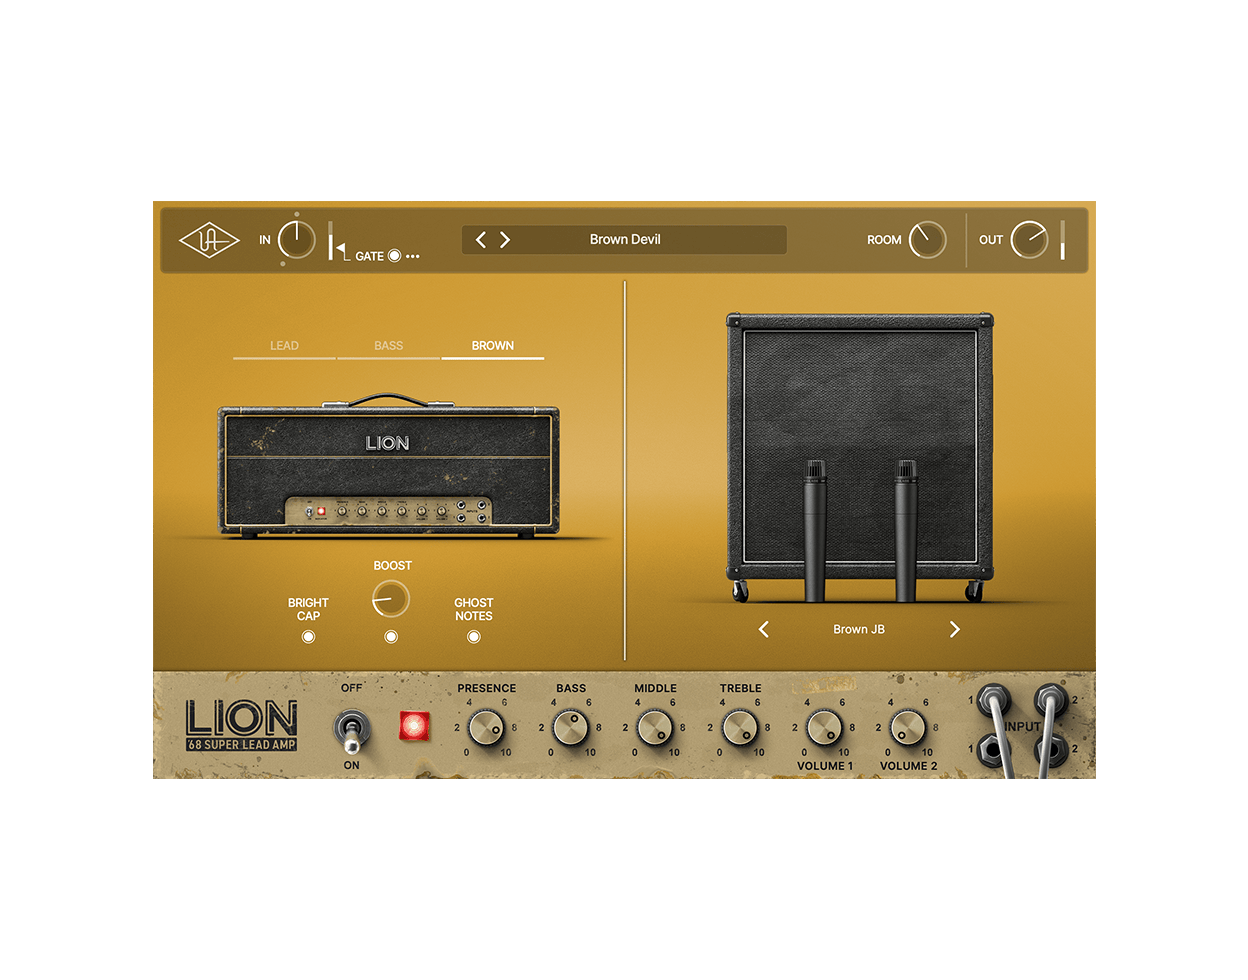Click the PRESENCE knob on the amp panel
This screenshot has width=1248, height=980.
tap(487, 728)
